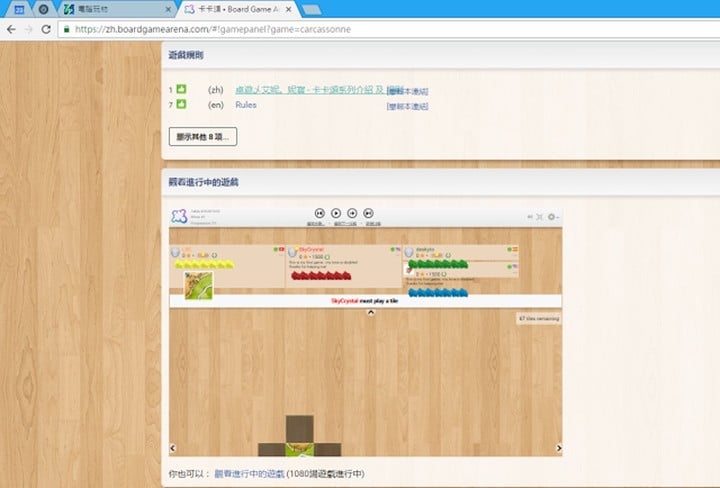Click the next-step replay button
720x488 pixels.
tap(352, 213)
